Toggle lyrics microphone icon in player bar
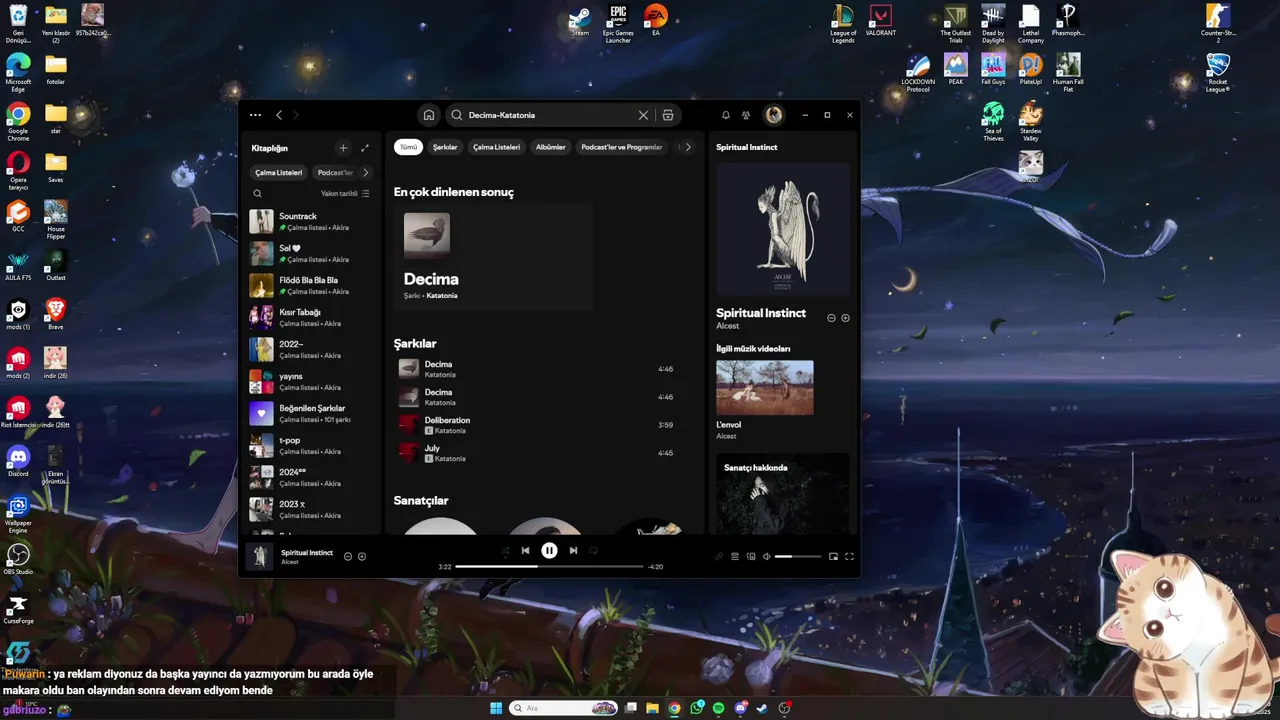1280x720 pixels. (x=718, y=556)
